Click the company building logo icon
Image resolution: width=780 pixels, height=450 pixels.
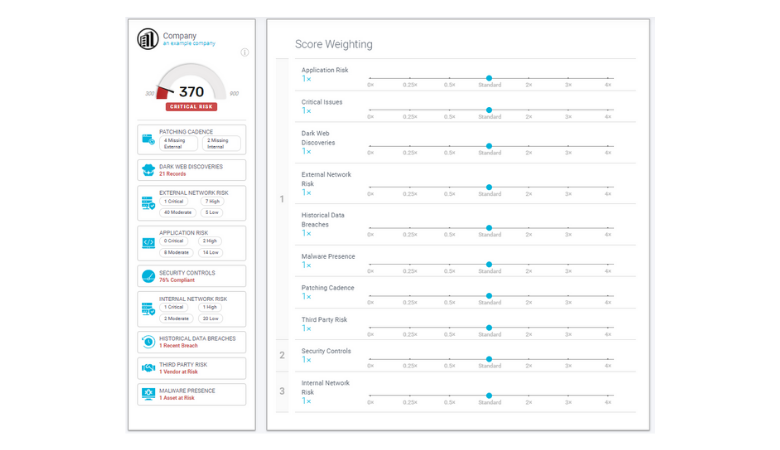(148, 39)
